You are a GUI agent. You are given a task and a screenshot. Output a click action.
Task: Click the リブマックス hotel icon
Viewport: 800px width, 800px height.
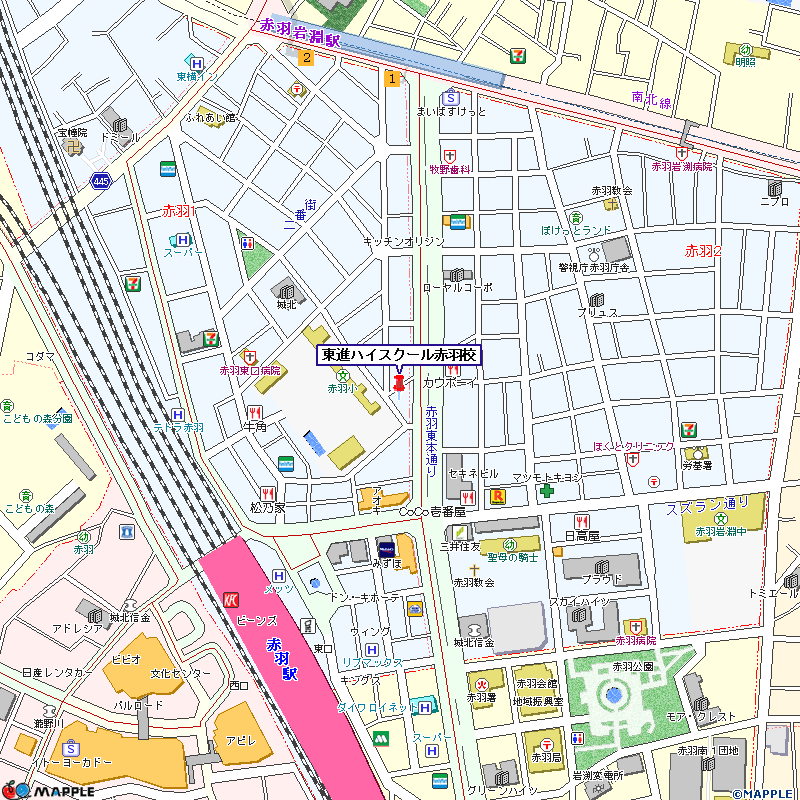(371, 650)
